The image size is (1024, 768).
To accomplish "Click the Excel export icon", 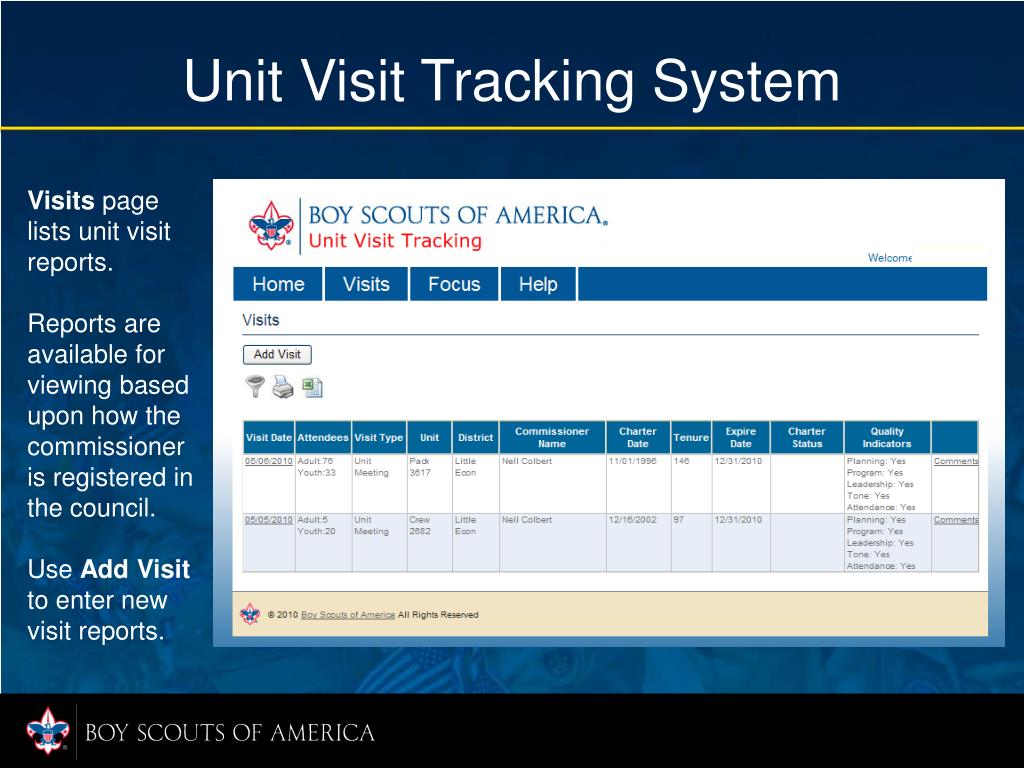I will point(312,387).
